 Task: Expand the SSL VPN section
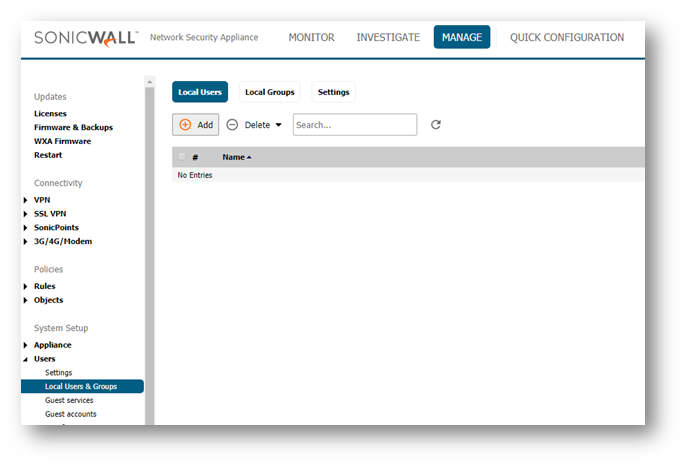pyautogui.click(x=26, y=214)
